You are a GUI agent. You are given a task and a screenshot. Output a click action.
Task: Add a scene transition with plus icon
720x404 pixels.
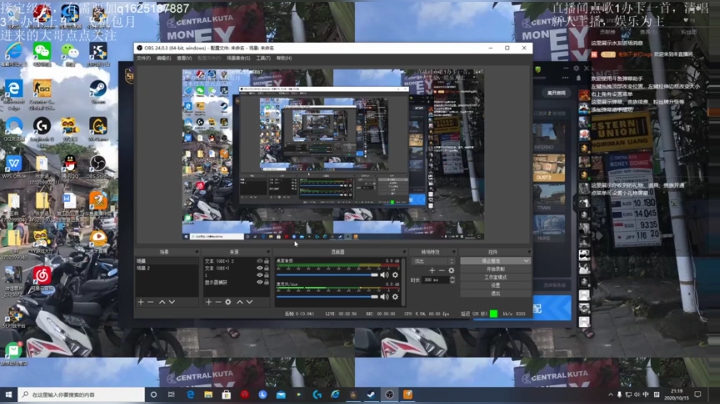click(432, 270)
